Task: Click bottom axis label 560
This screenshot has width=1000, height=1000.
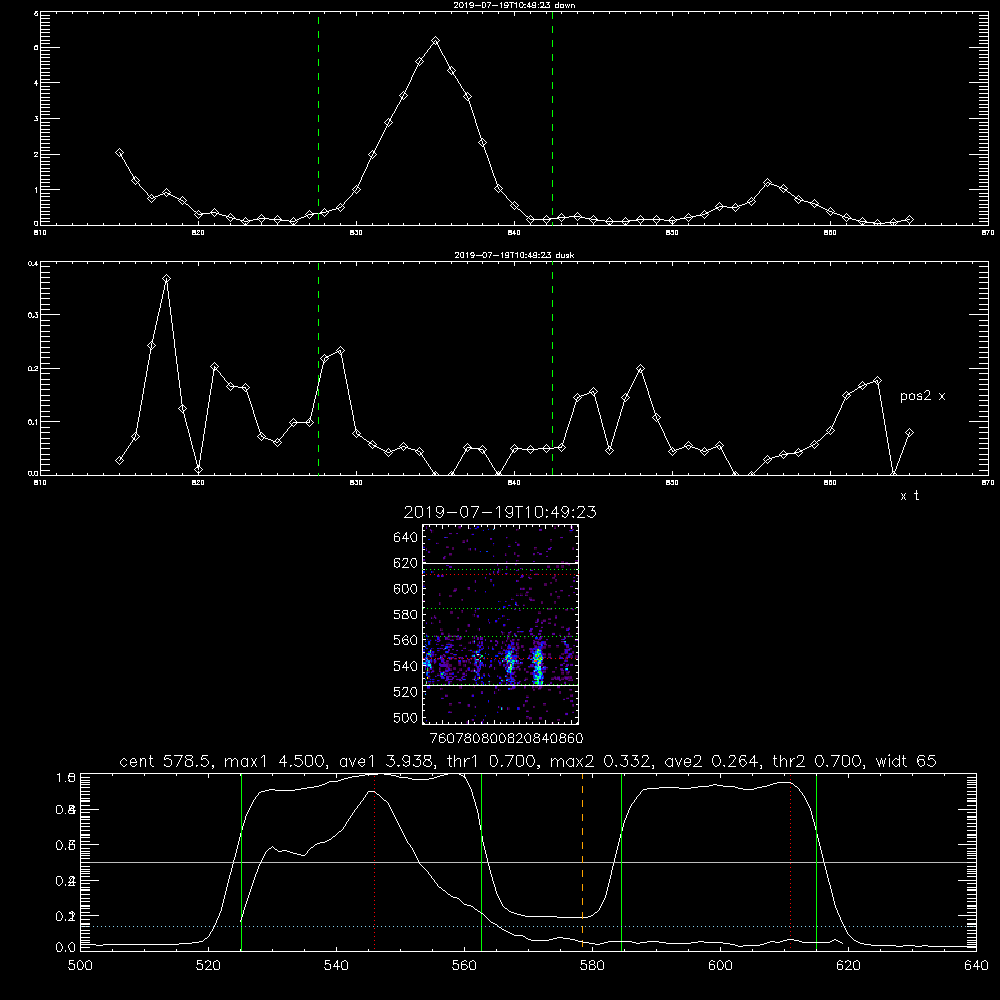Action: pyautogui.click(x=464, y=966)
